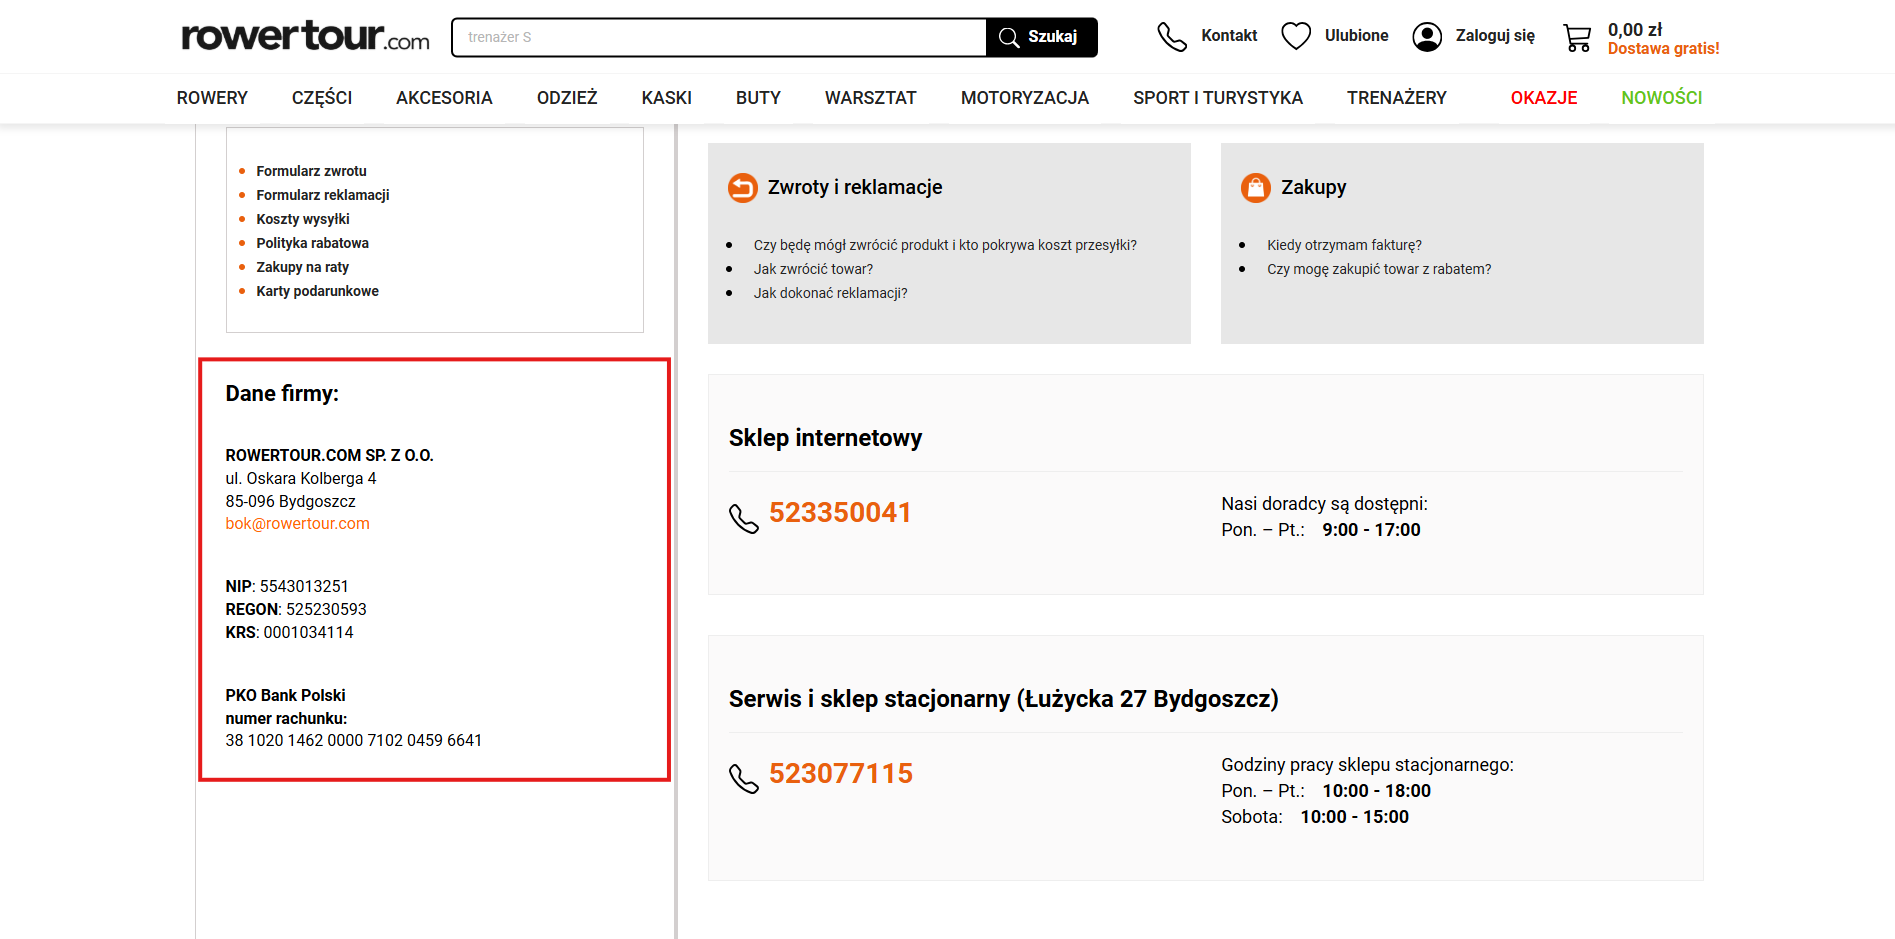Click the magnifier icon in Szukaj button
Viewport: 1895px width, 939px height.
(x=1009, y=37)
